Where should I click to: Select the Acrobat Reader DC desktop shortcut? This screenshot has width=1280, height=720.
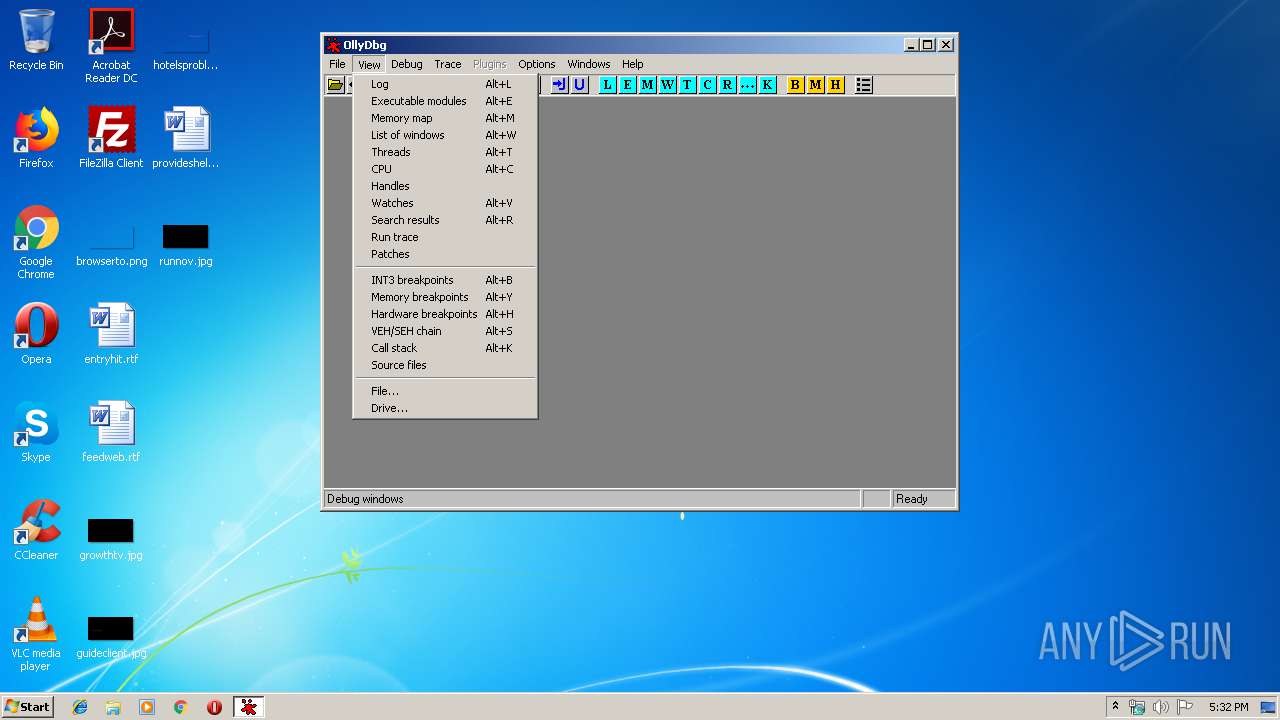[111, 46]
